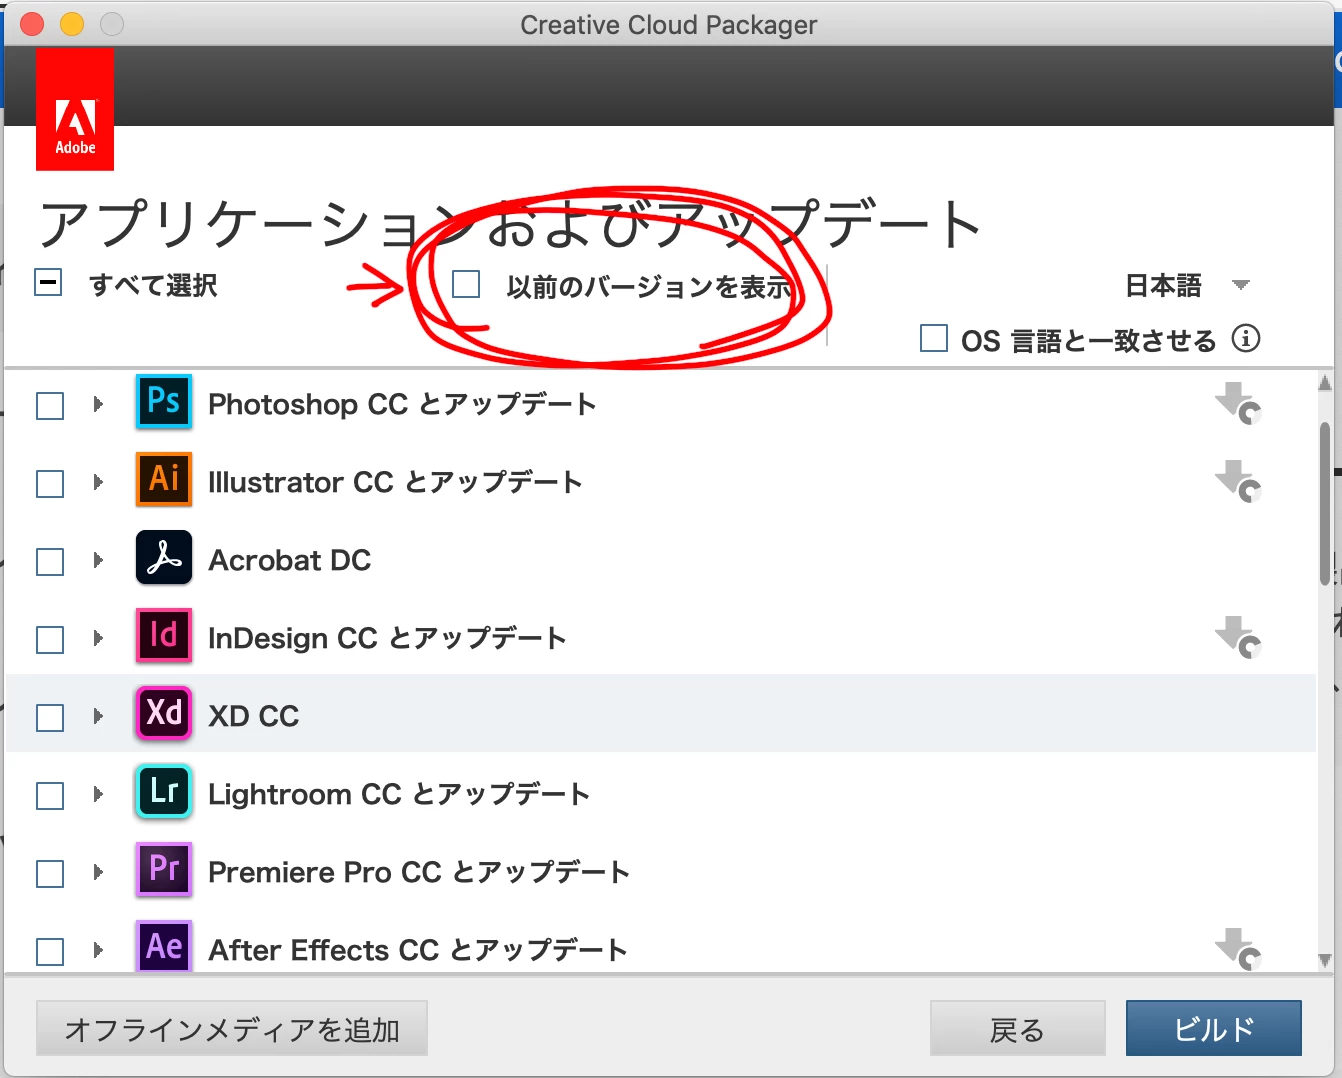Image resolution: width=1342 pixels, height=1078 pixels.
Task: Click the Lightroom CC app icon
Action: [x=164, y=792]
